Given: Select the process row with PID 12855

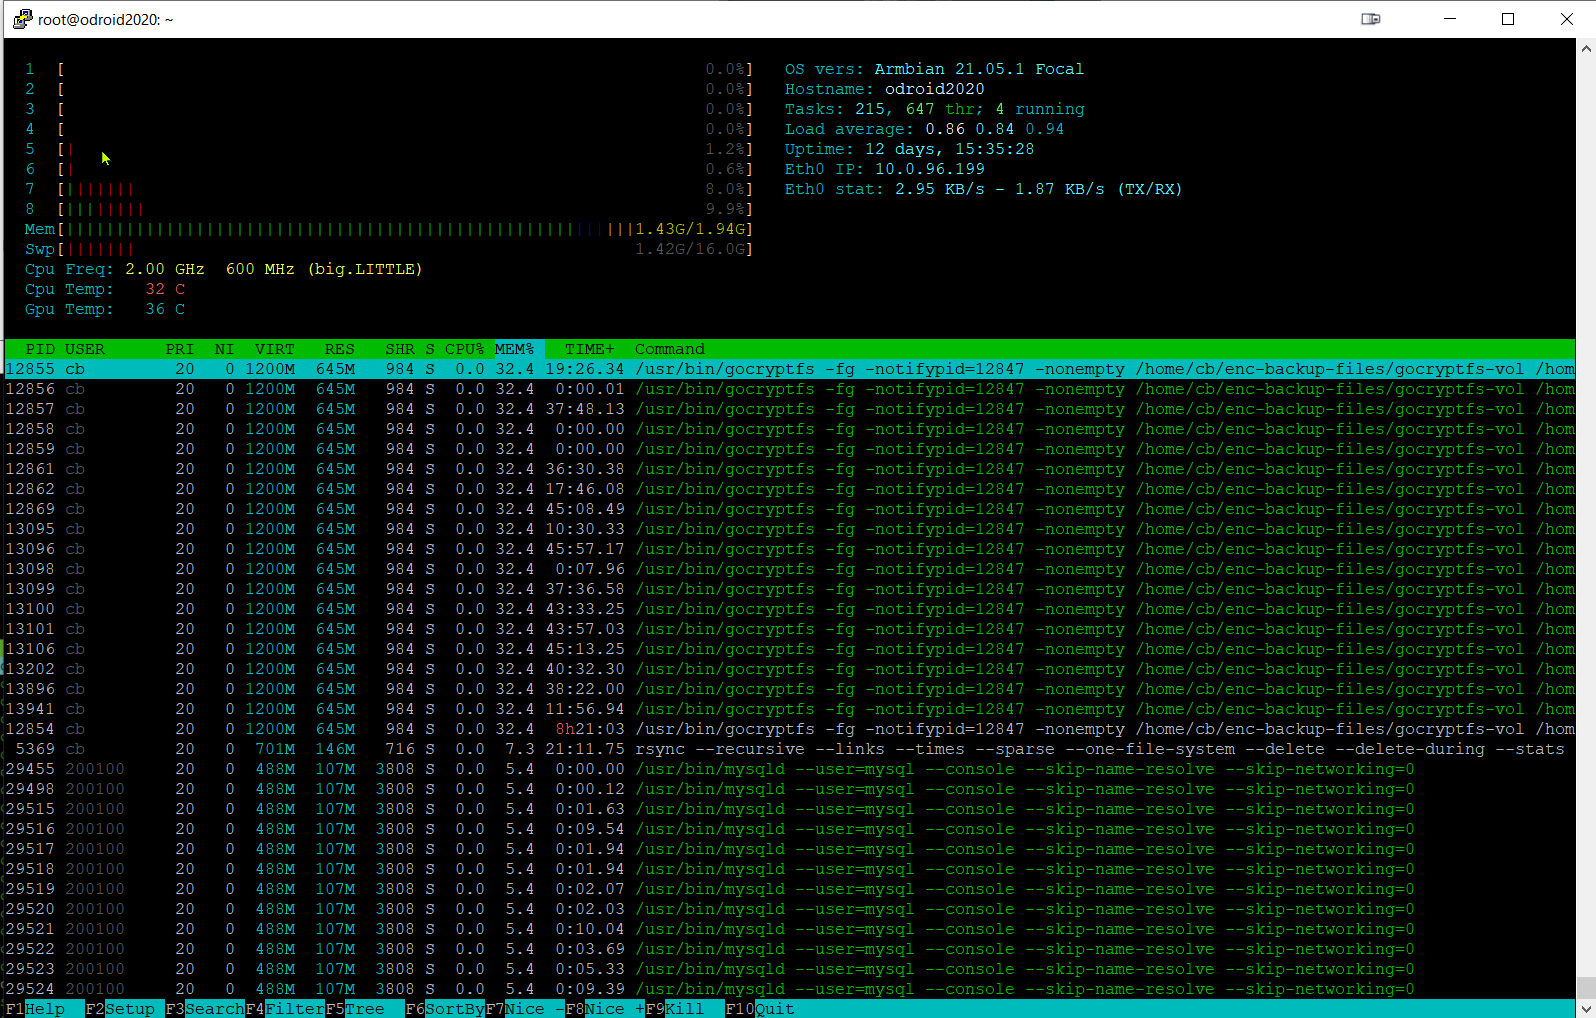Looking at the screenshot, I should tap(790, 369).
